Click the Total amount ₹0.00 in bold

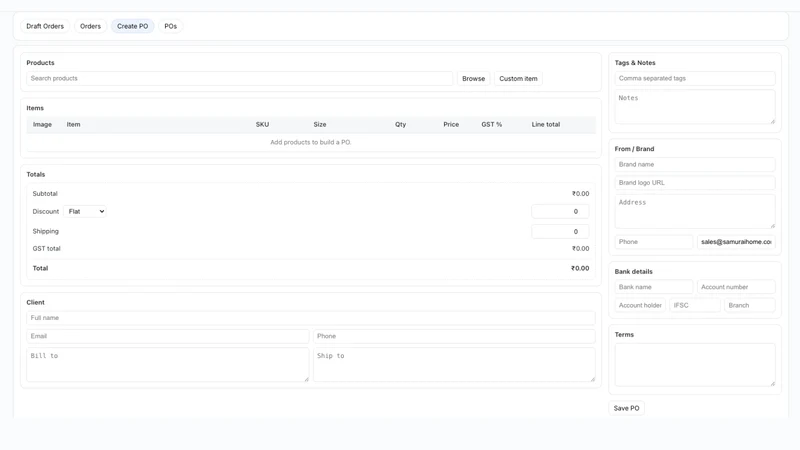(580, 268)
